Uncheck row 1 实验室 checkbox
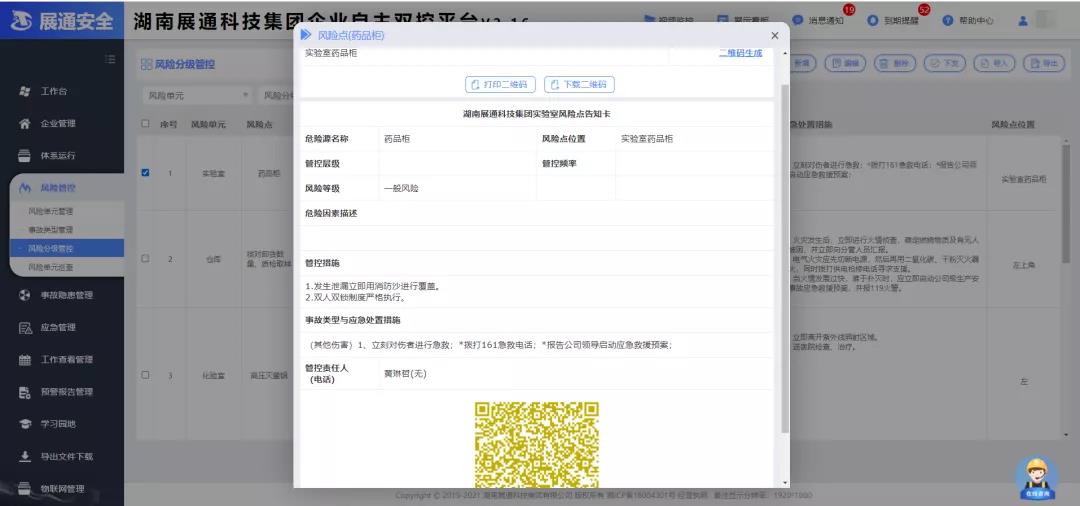Image resolution: width=1080 pixels, height=506 pixels. [x=145, y=173]
